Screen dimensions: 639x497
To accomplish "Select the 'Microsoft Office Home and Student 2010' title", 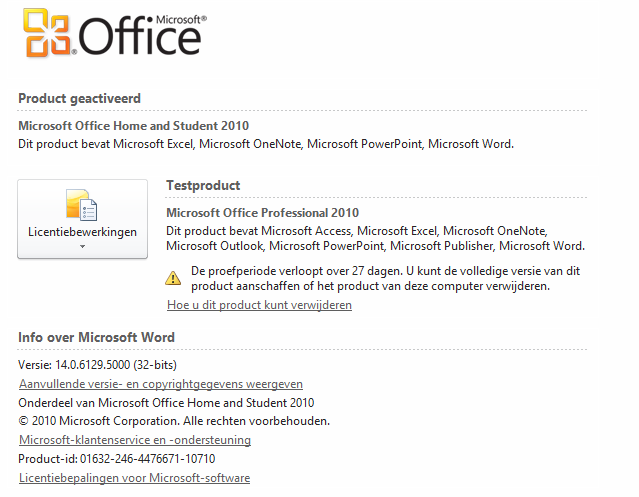I will pyautogui.click(x=134, y=126).
